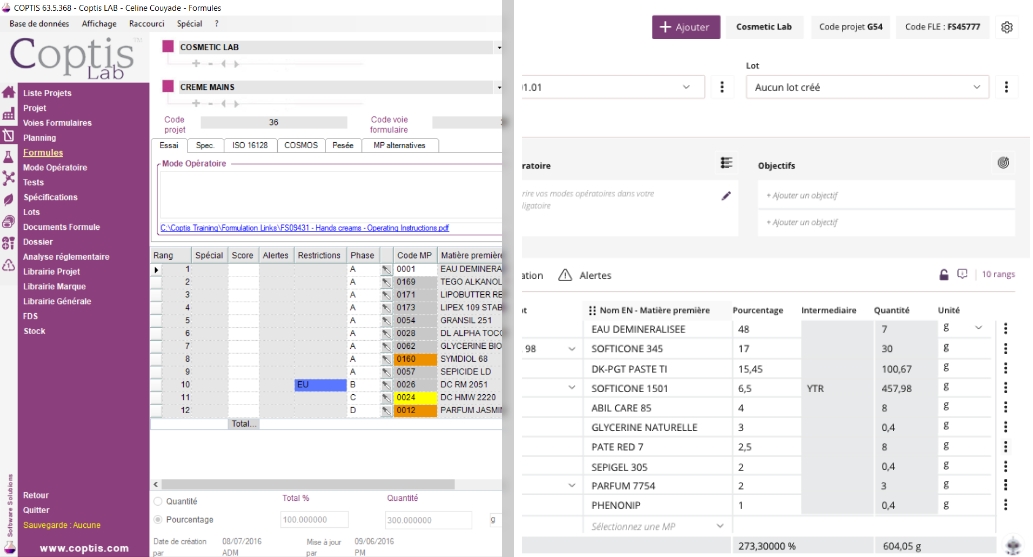The width and height of the screenshot is (1033, 557).
Task: Click the pink square beside COSMETIC LAB
Action: coord(168,46)
